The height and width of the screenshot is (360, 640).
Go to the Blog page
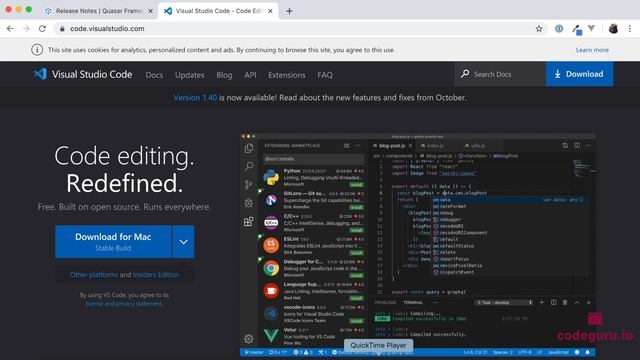[x=224, y=75]
